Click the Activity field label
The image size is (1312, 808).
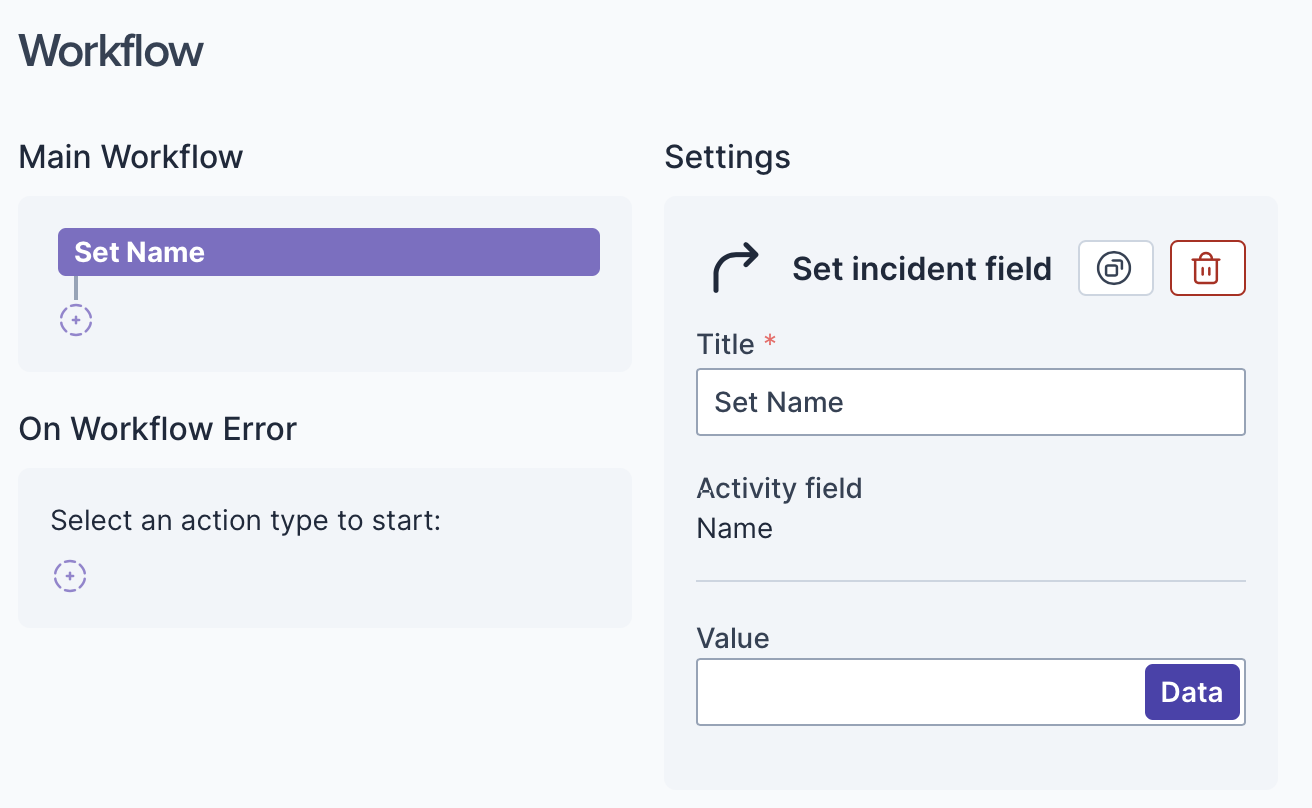[779, 488]
